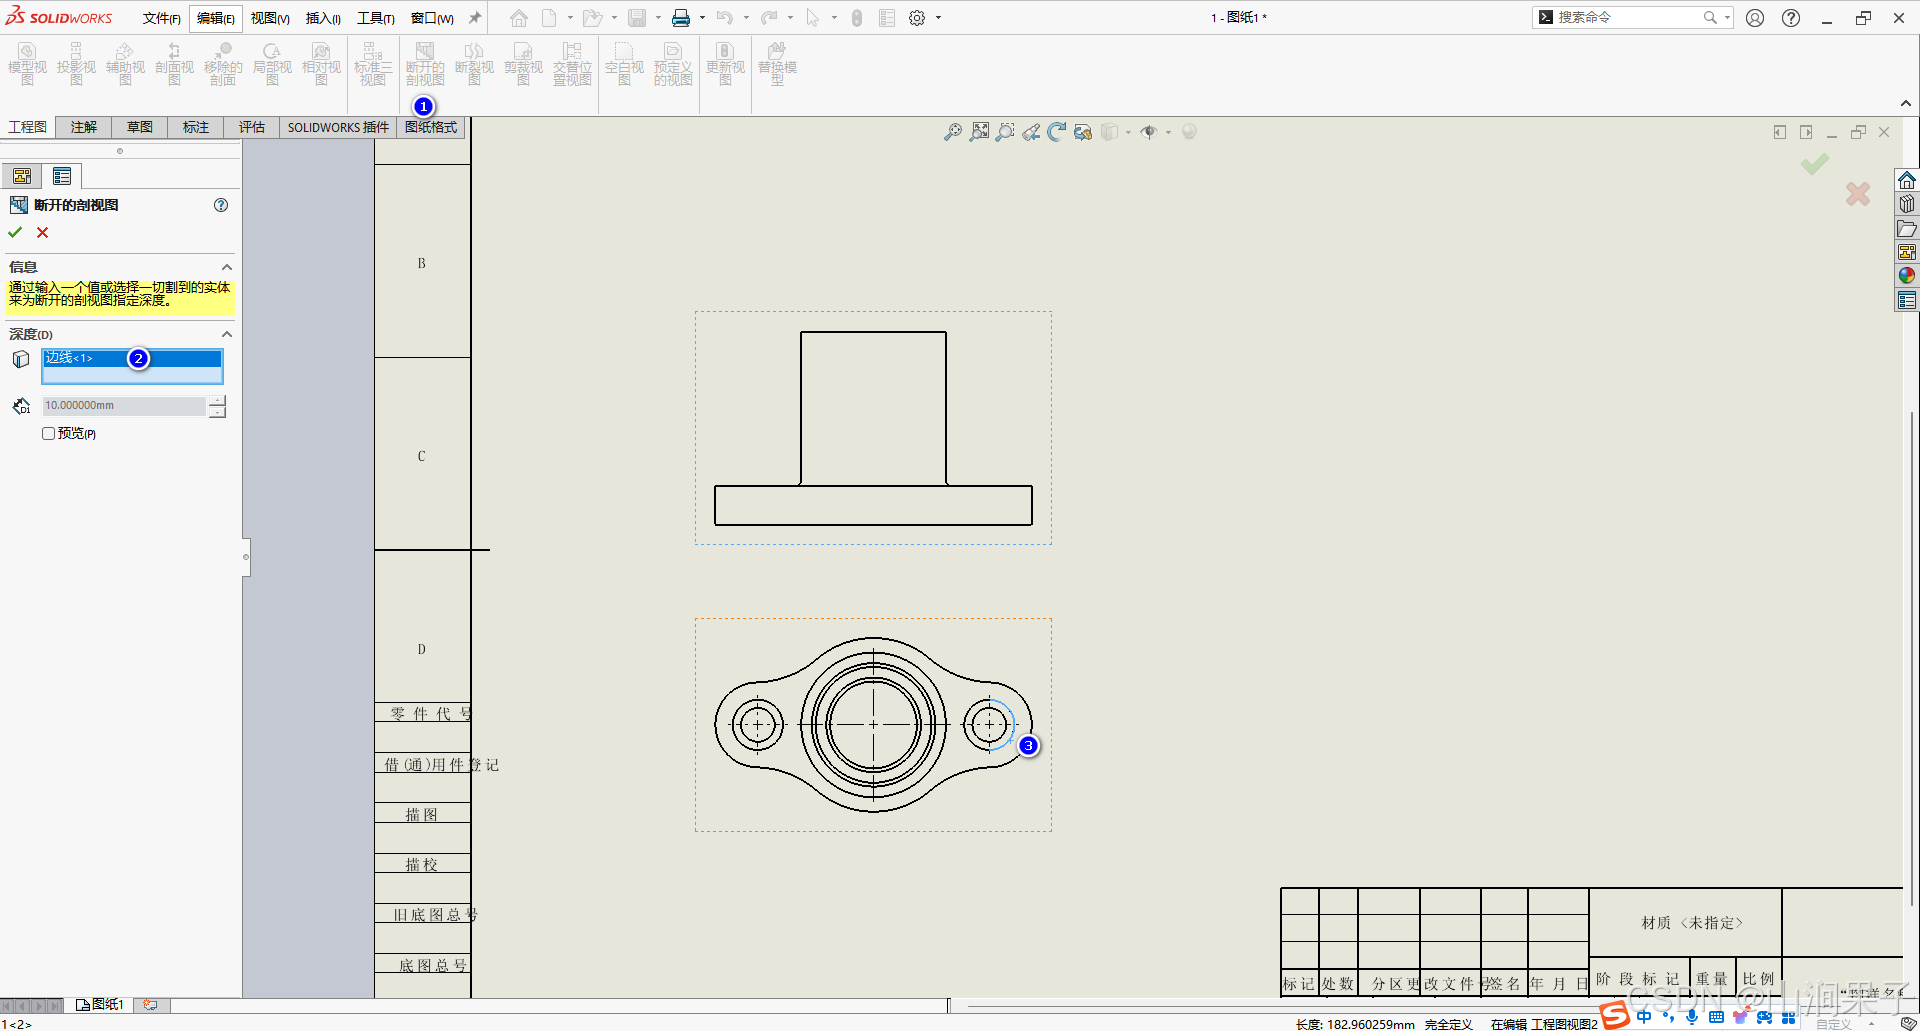This screenshot has width=1920, height=1031.
Task: Choose the 剪裁视图 crop view tool
Action: coord(523,64)
